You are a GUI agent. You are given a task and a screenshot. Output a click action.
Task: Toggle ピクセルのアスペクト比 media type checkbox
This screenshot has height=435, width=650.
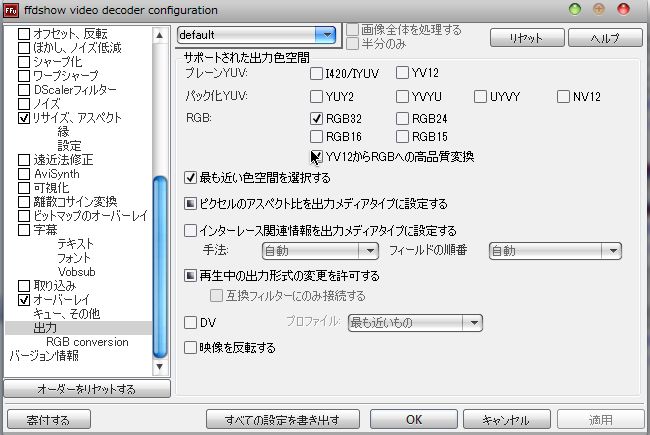pos(190,204)
